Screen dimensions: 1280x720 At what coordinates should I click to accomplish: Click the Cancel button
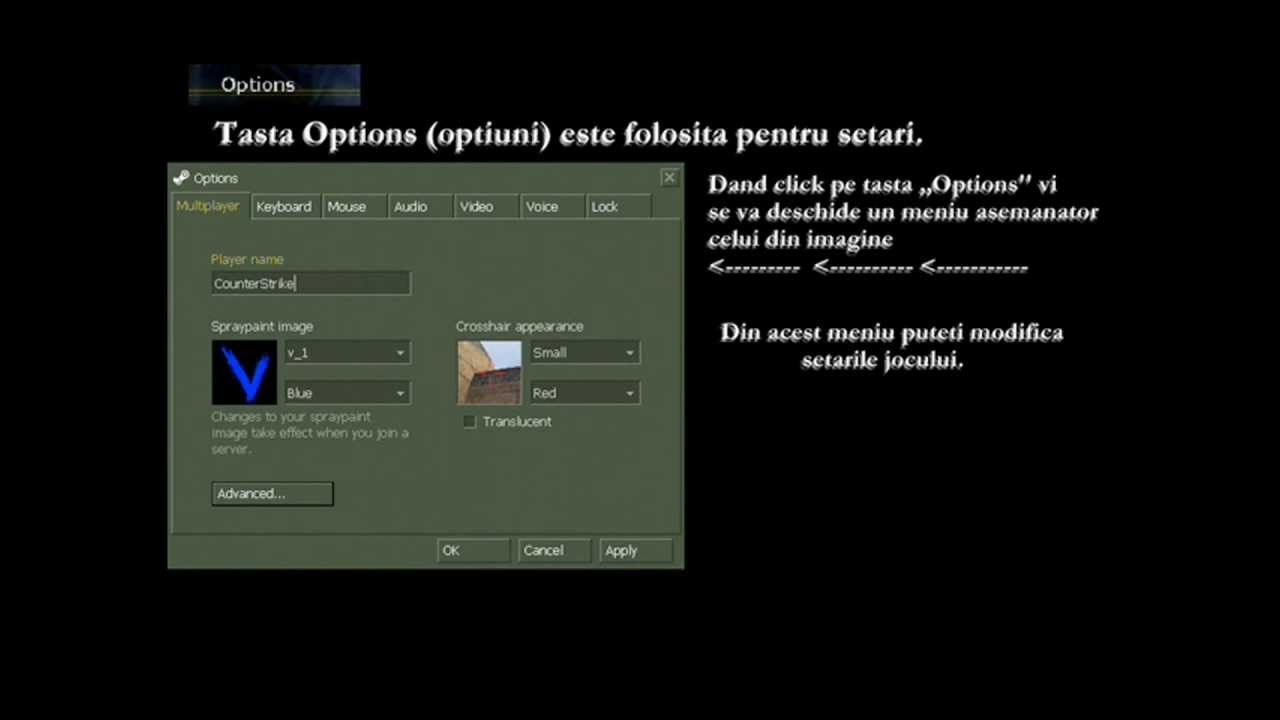click(554, 550)
